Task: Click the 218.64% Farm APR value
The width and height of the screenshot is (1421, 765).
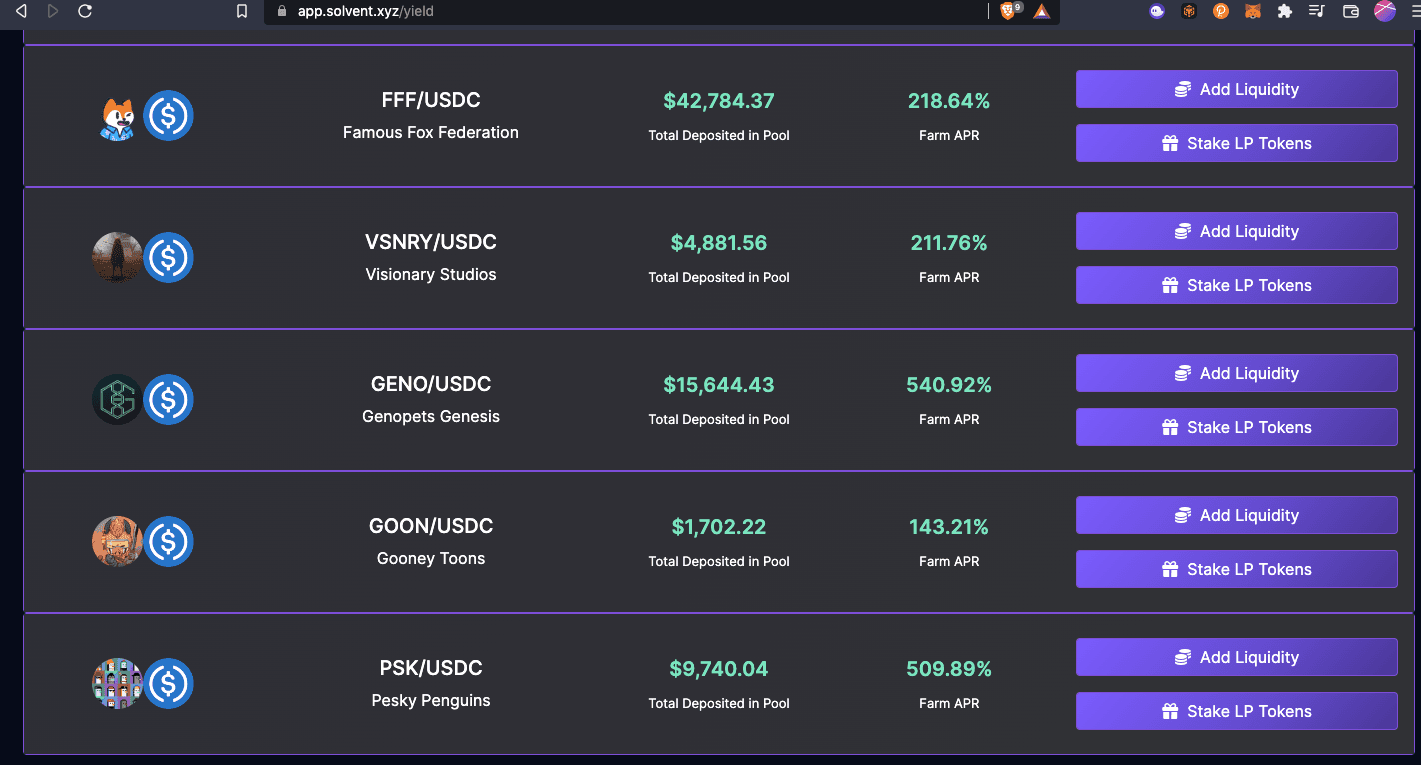Action: [x=949, y=101]
